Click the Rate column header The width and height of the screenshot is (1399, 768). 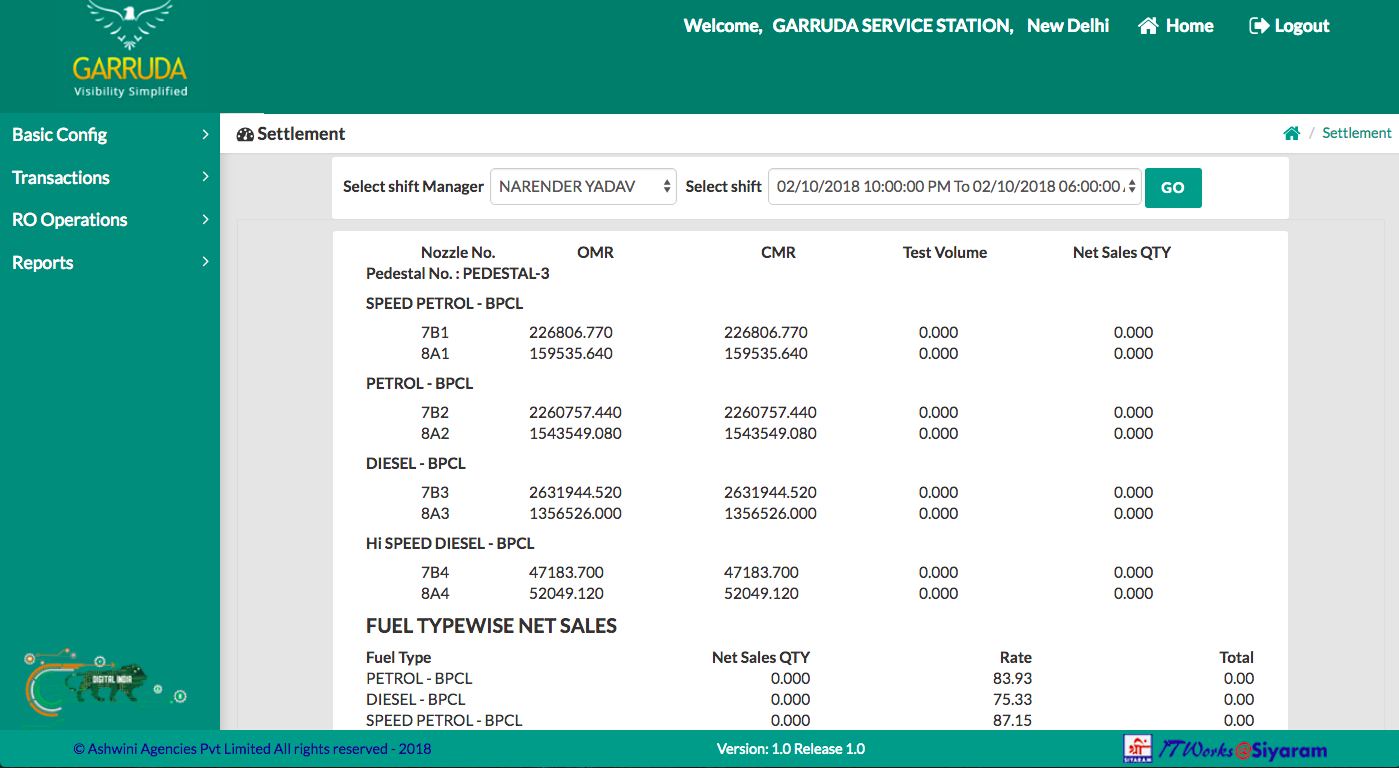1016,657
